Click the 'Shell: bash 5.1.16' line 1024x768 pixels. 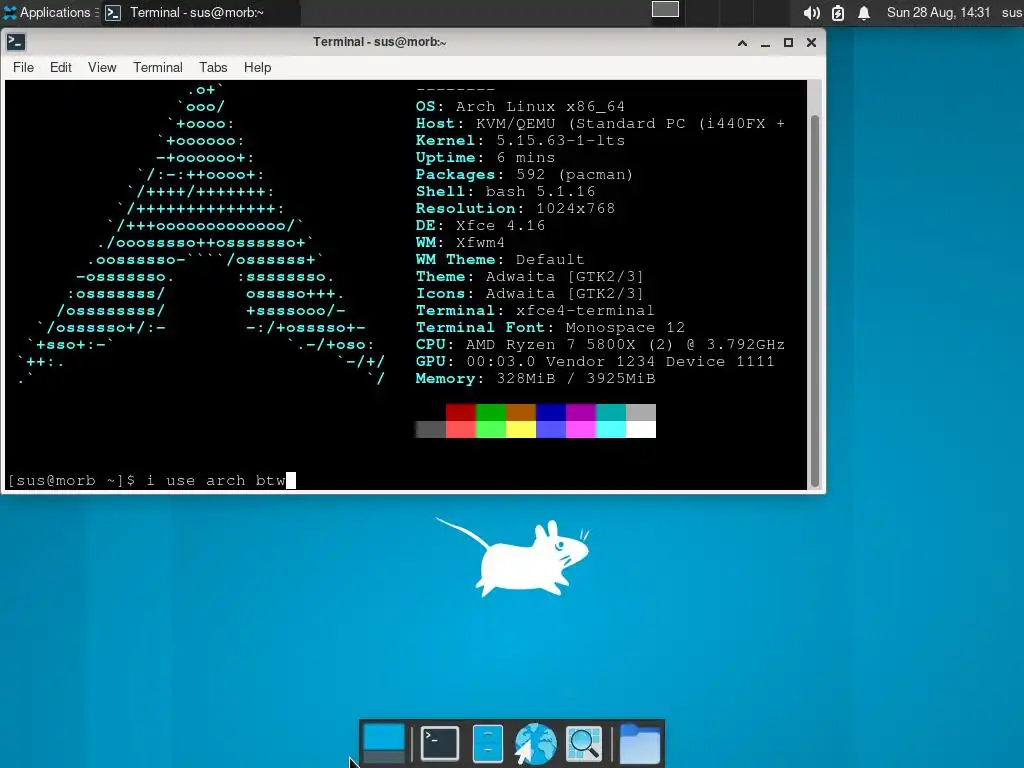(x=505, y=191)
